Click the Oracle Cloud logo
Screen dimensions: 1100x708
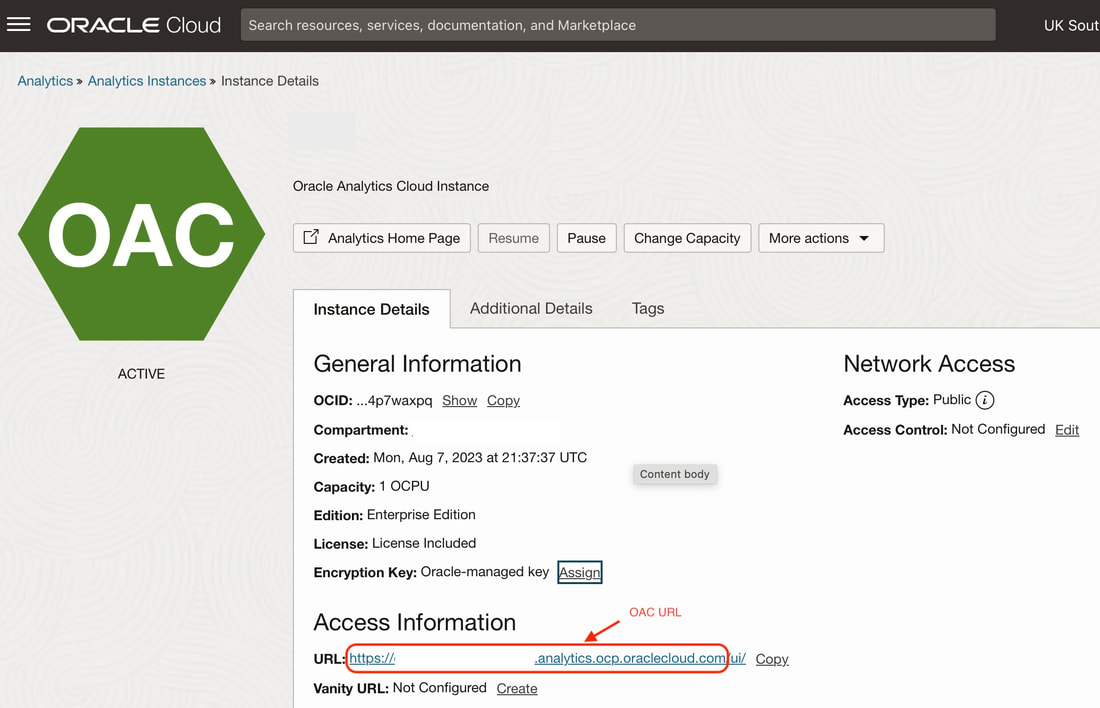pos(134,25)
